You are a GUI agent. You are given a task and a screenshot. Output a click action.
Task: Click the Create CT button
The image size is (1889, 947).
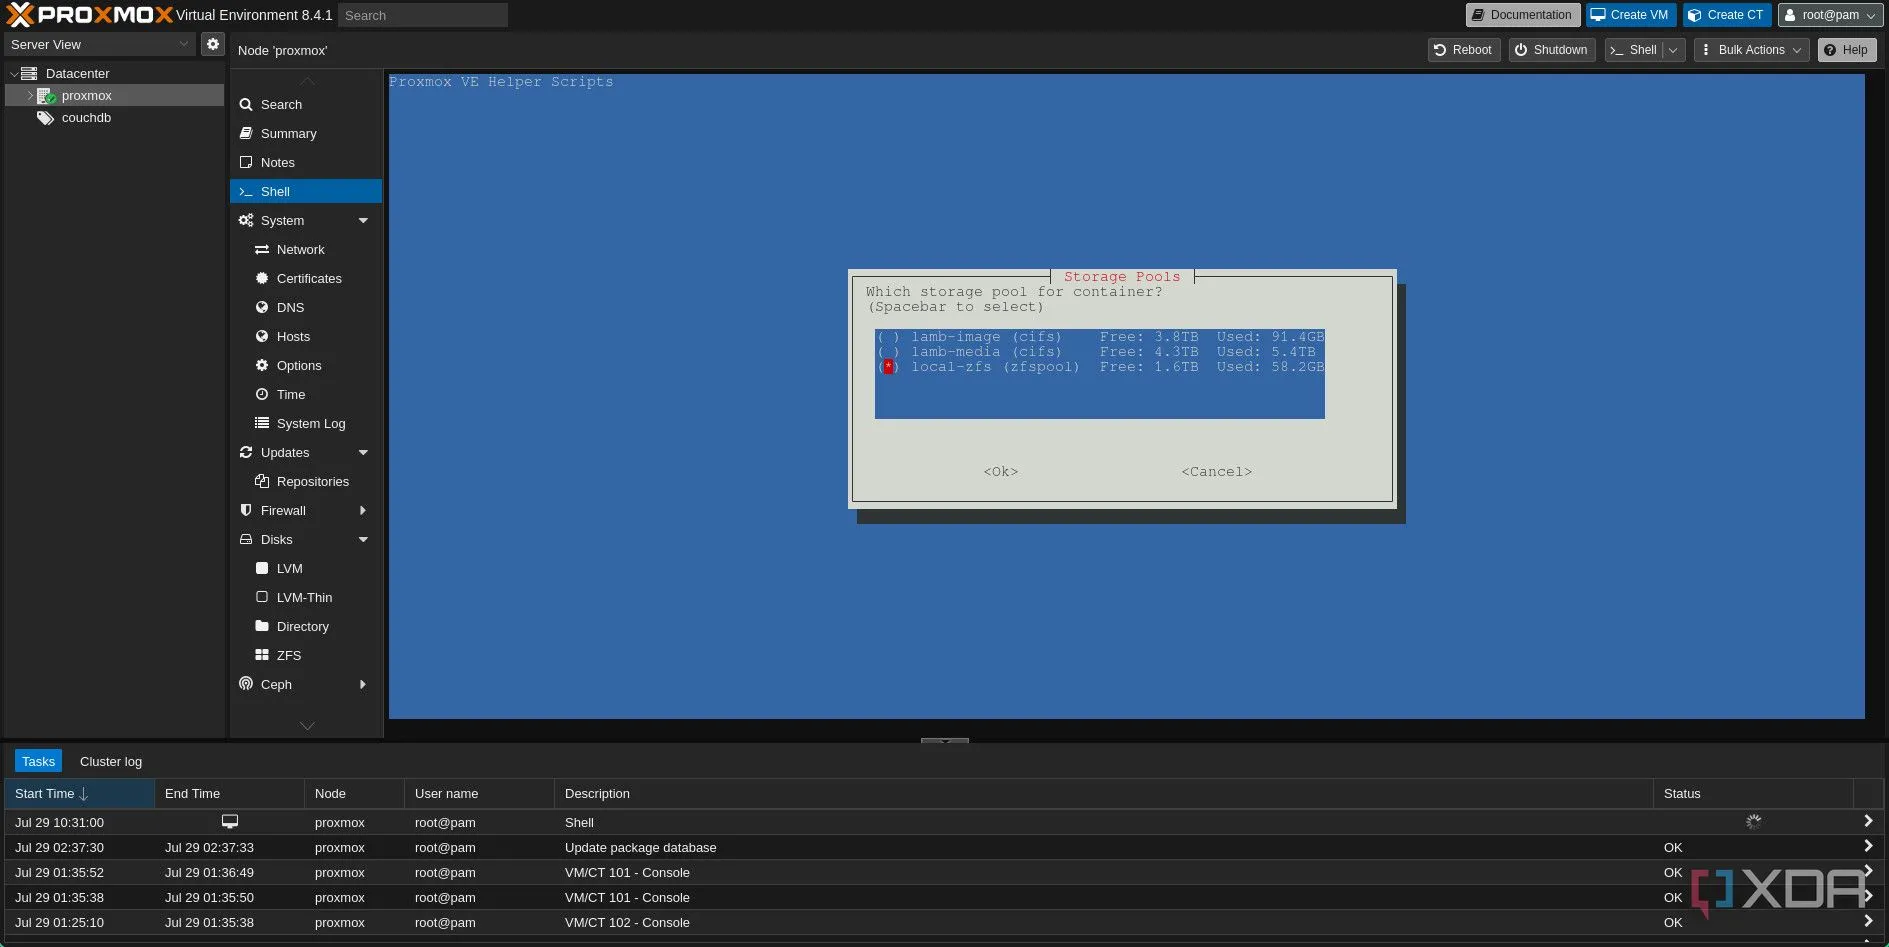coord(1727,15)
